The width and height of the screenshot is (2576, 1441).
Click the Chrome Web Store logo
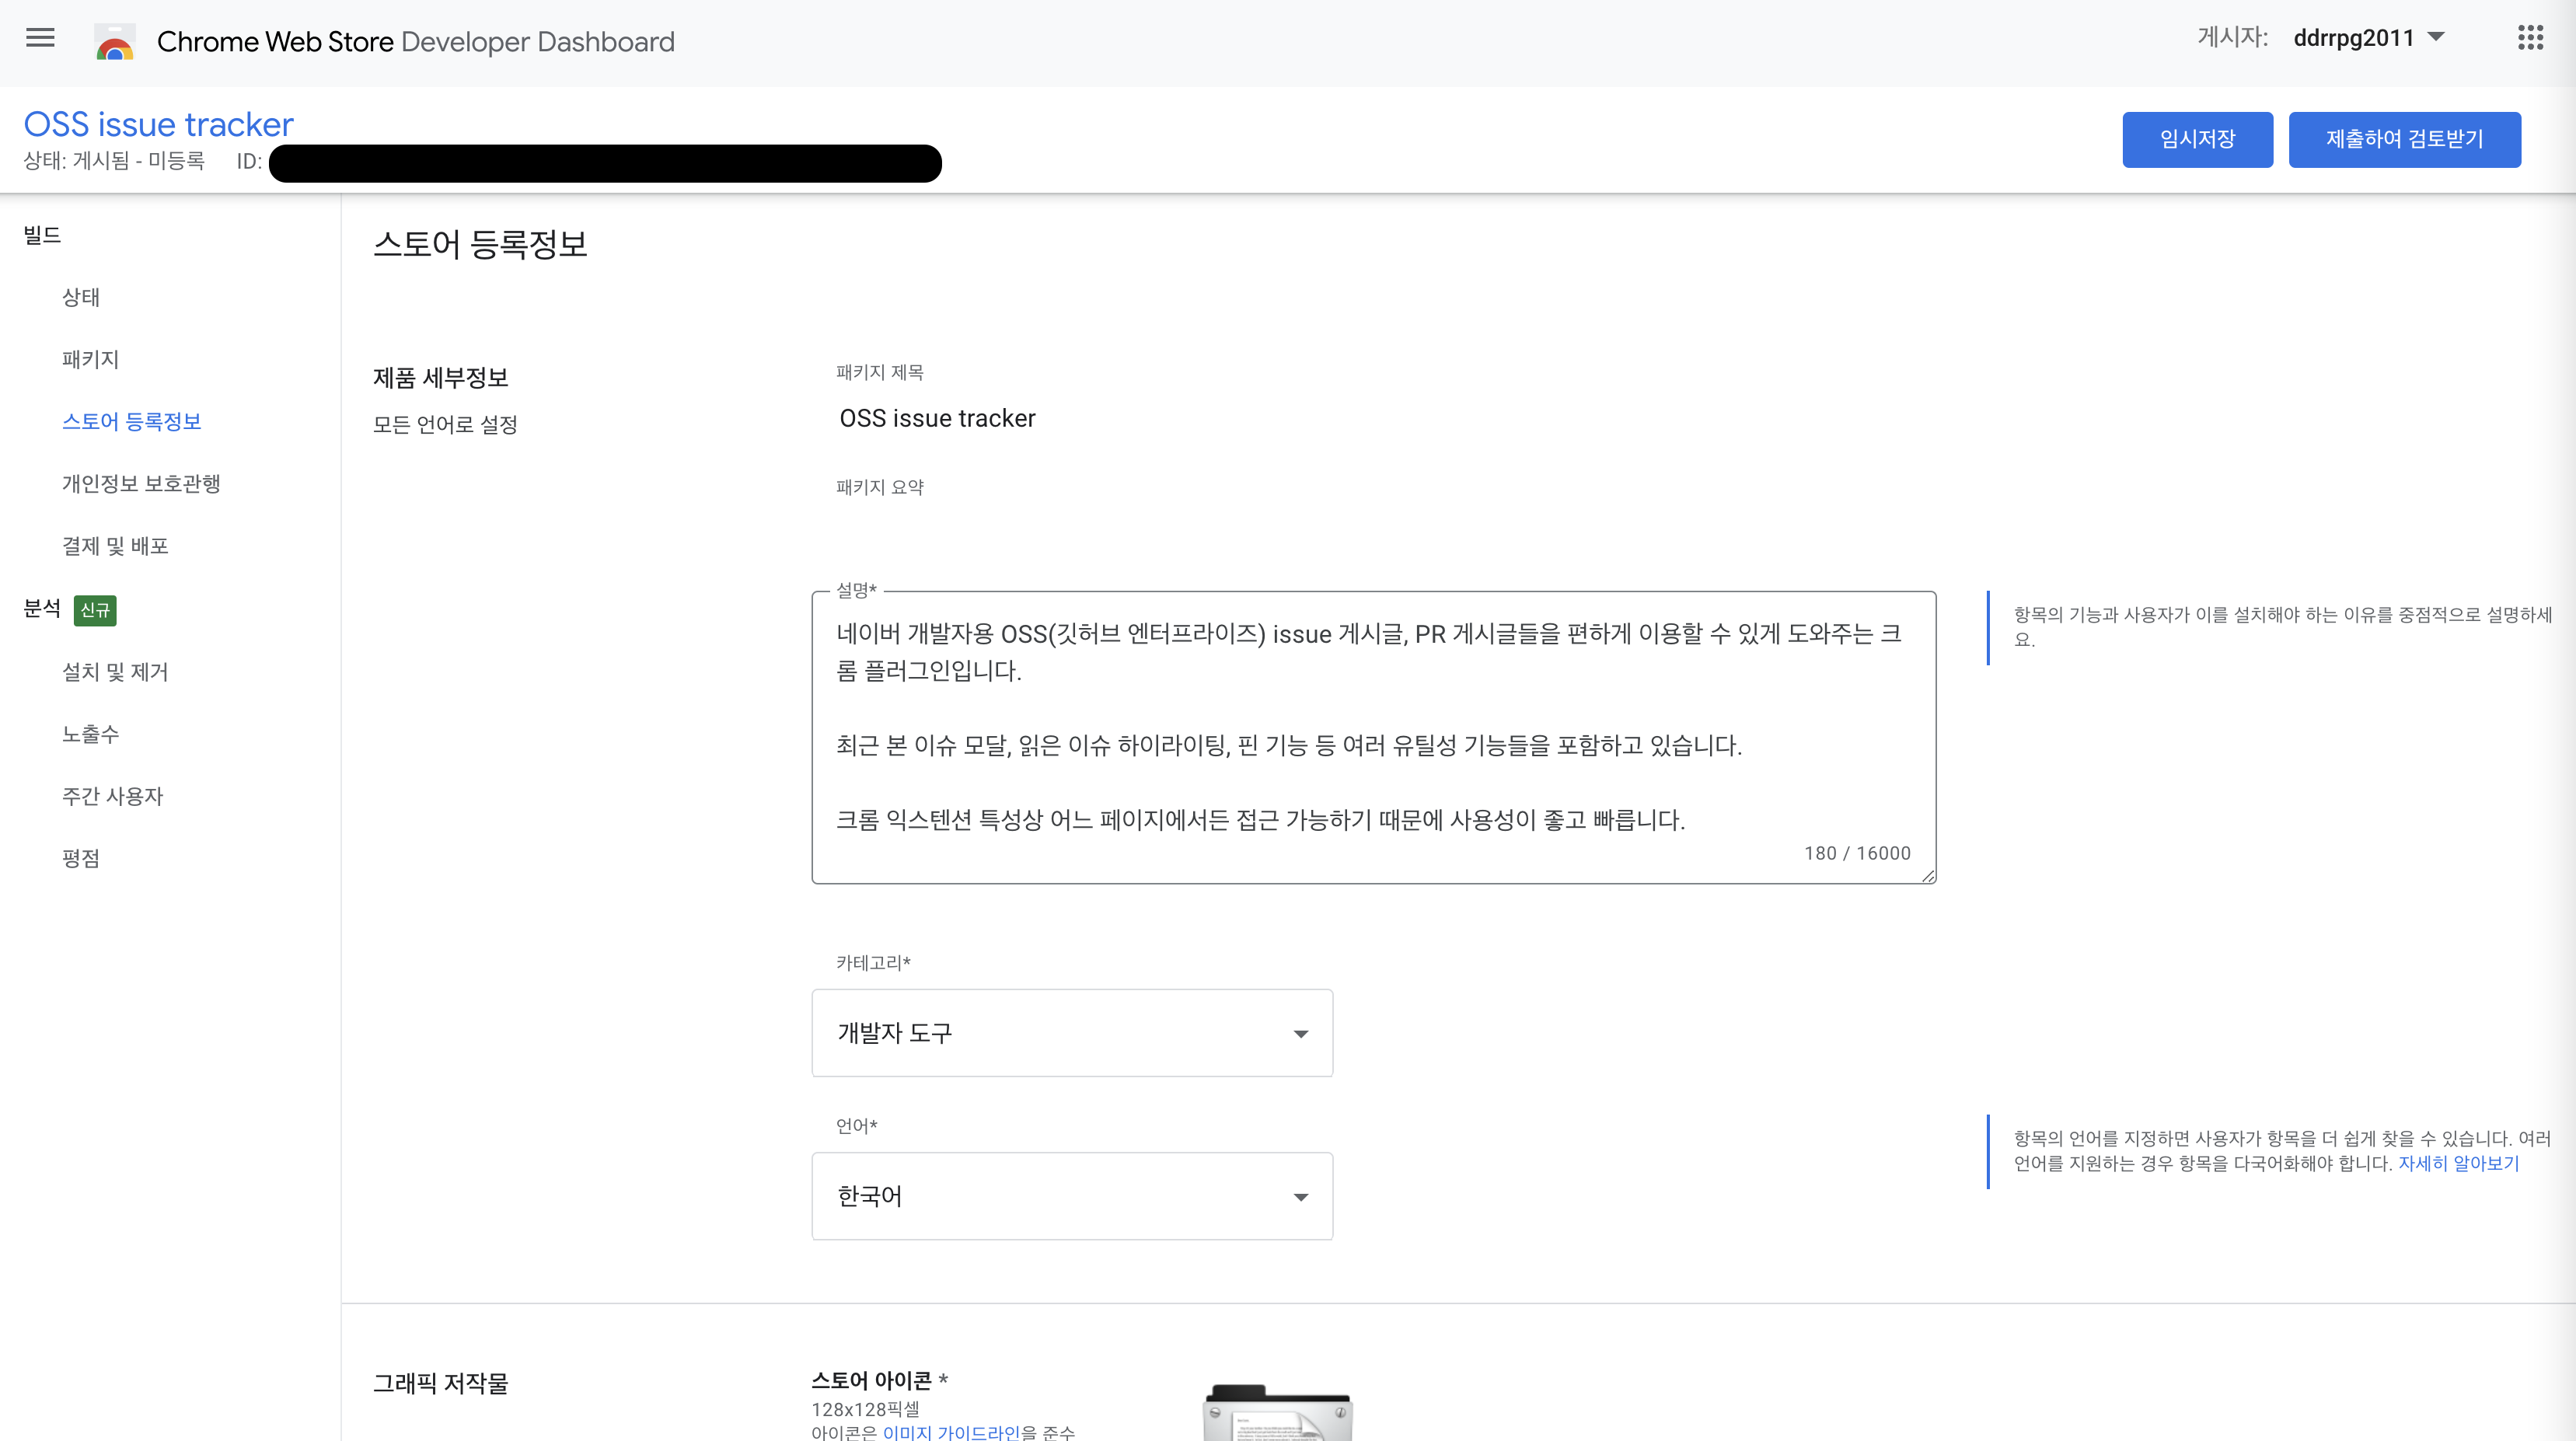click(x=115, y=42)
